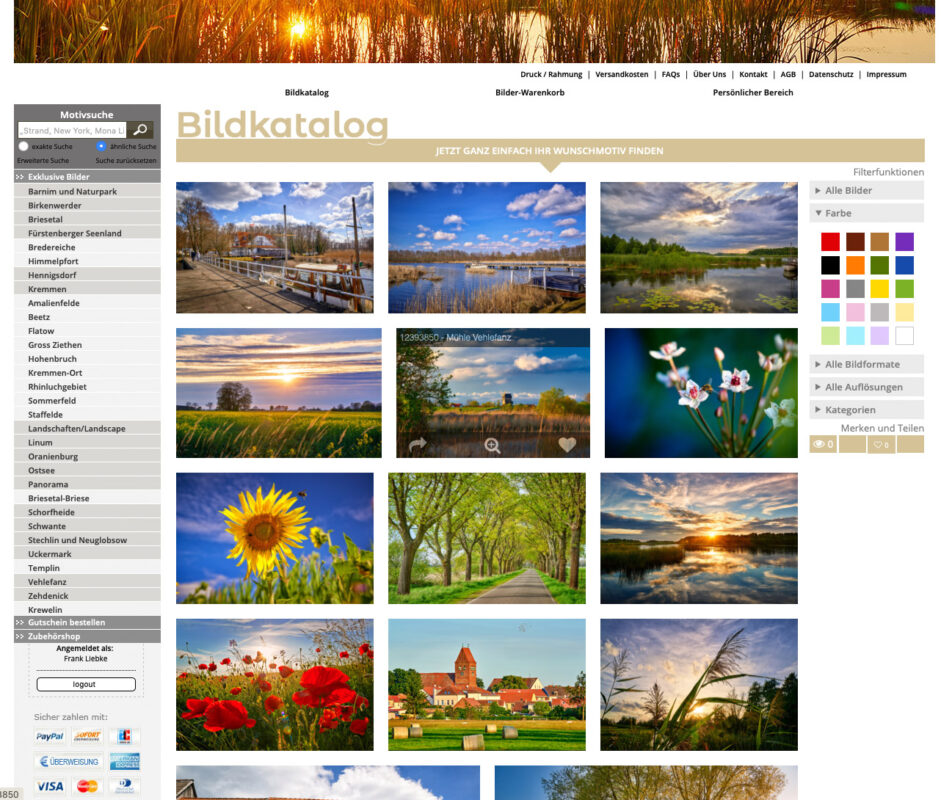Open the favorites heart counter under Merken und Teilen
Screen dimensions: 941x800
(x=881, y=444)
